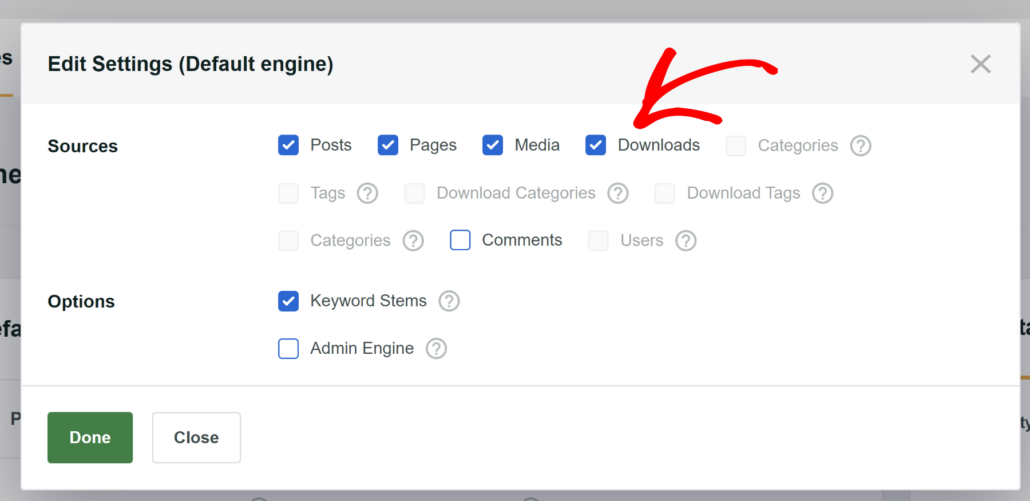Open the Download Categories help tooltip icon

click(618, 193)
